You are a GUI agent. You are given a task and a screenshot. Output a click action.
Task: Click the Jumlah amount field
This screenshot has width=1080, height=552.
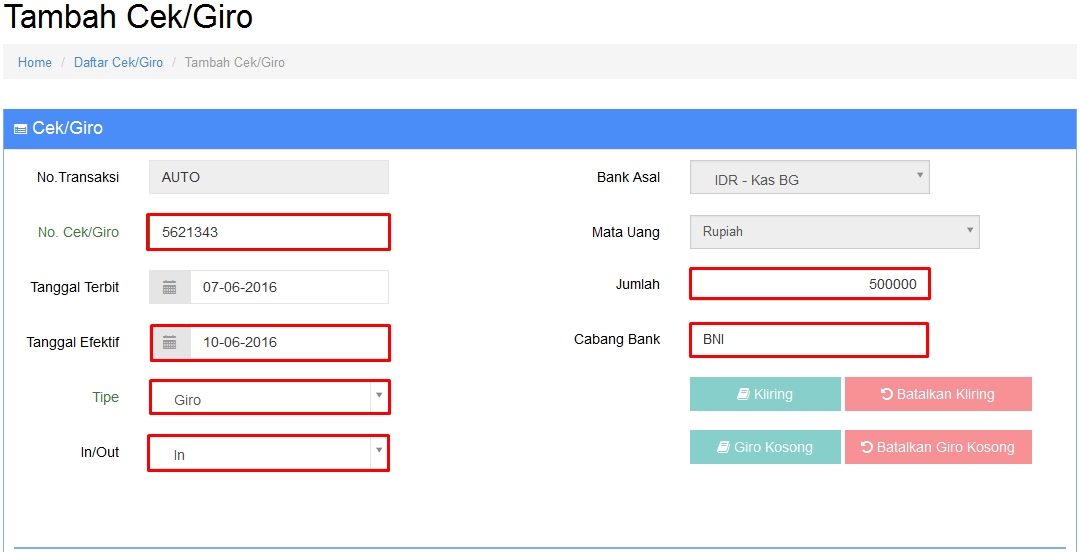tap(809, 284)
